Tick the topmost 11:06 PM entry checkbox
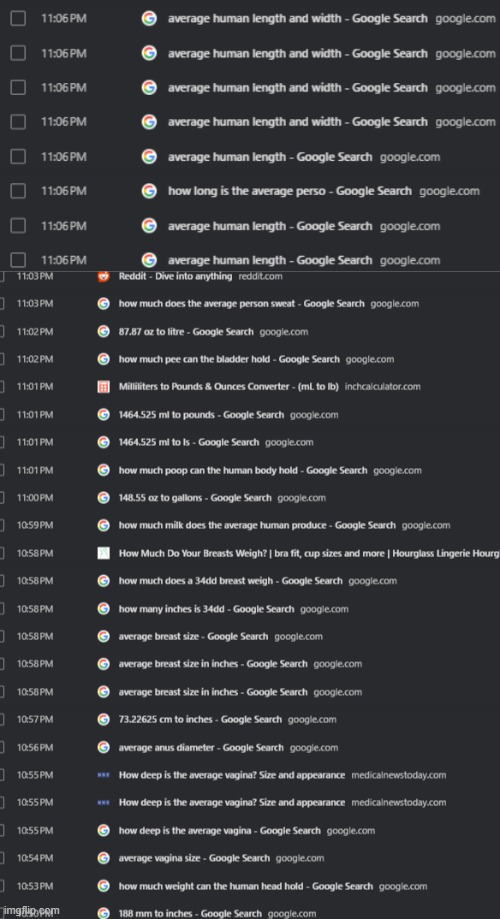 pyautogui.click(x=18, y=19)
